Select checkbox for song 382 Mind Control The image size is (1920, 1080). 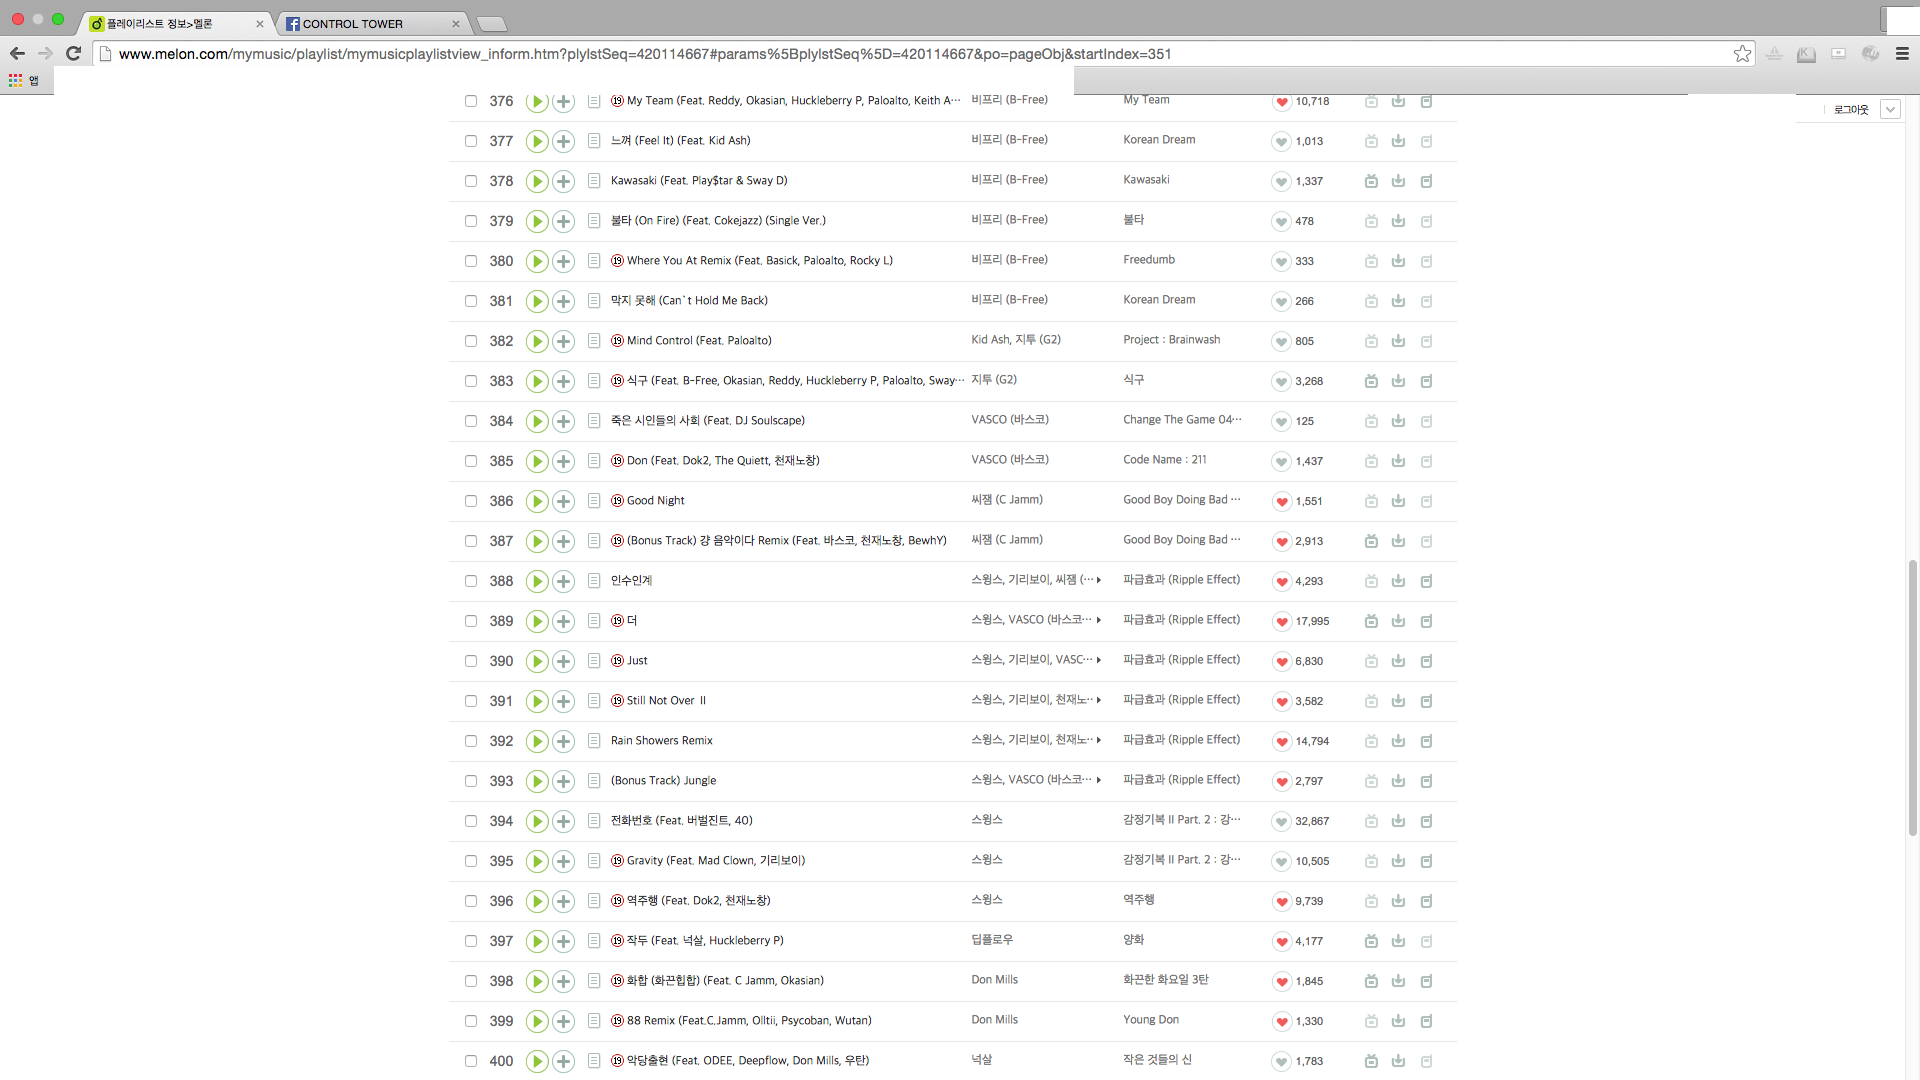(470, 341)
